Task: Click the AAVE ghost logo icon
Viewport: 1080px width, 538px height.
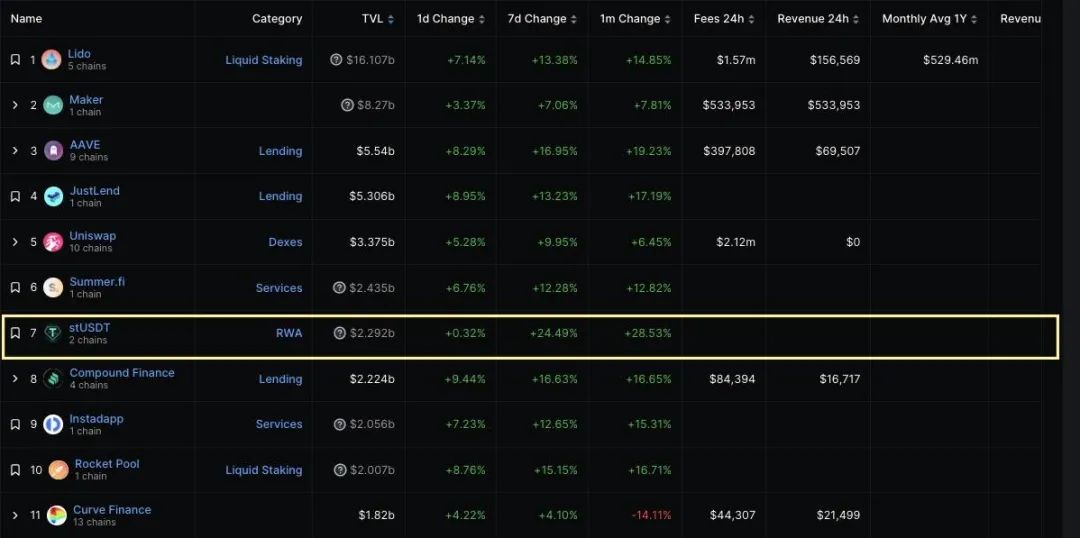Action: (x=54, y=151)
